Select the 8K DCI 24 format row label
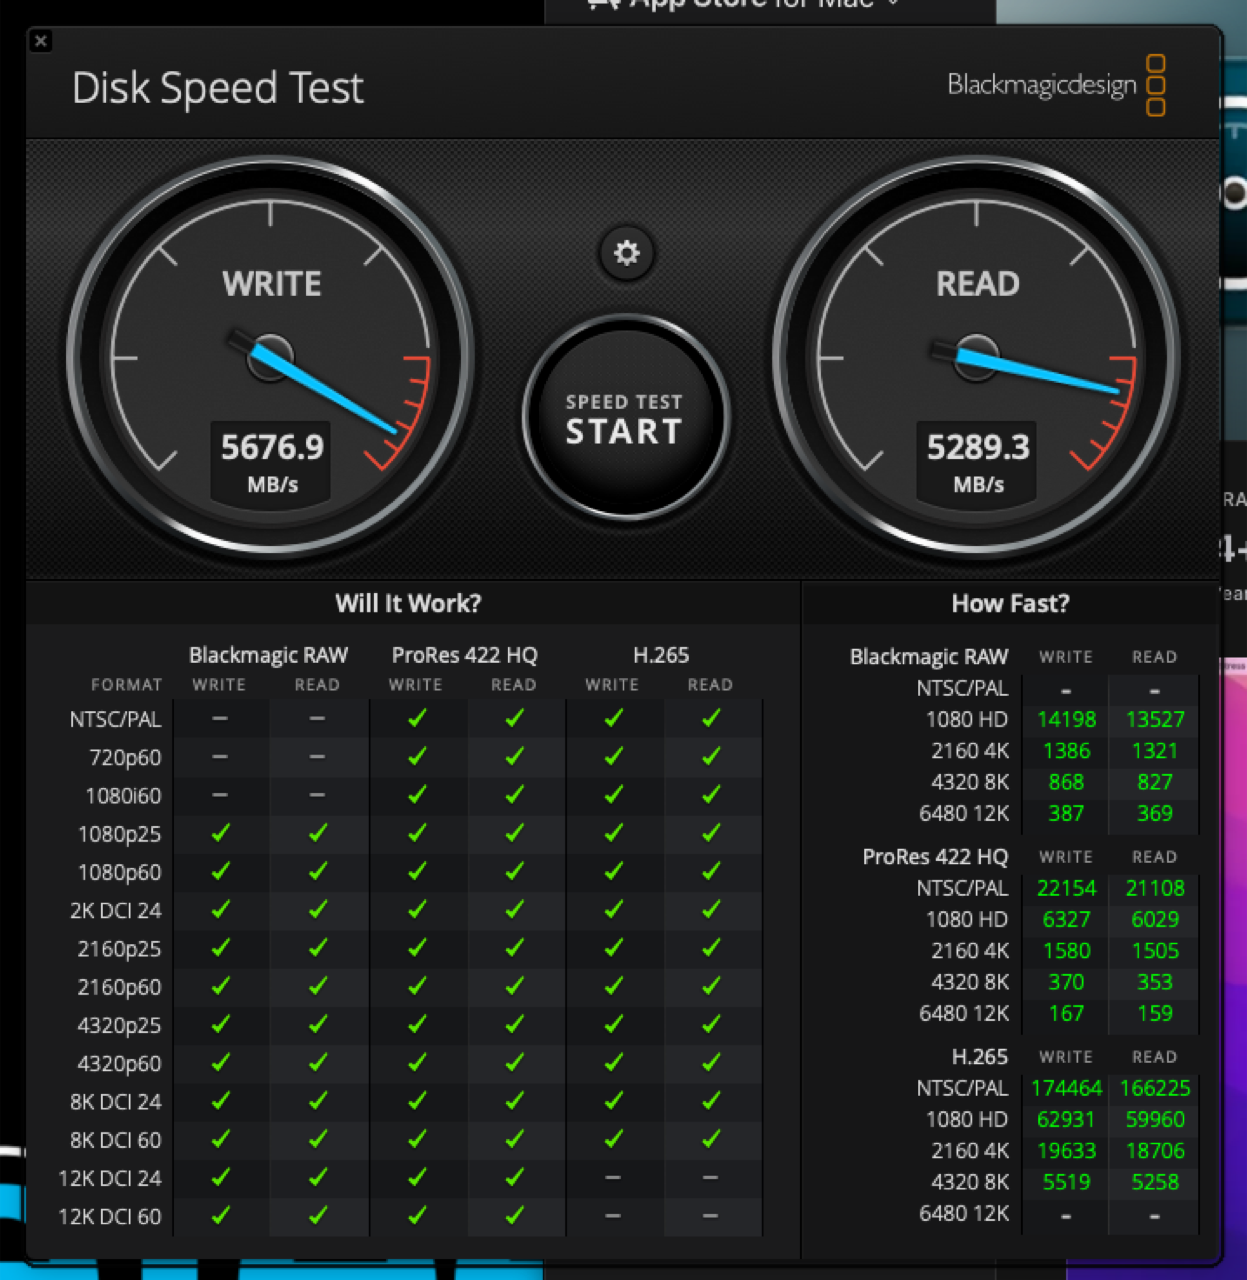Viewport: 1247px width, 1280px height. point(115,1102)
